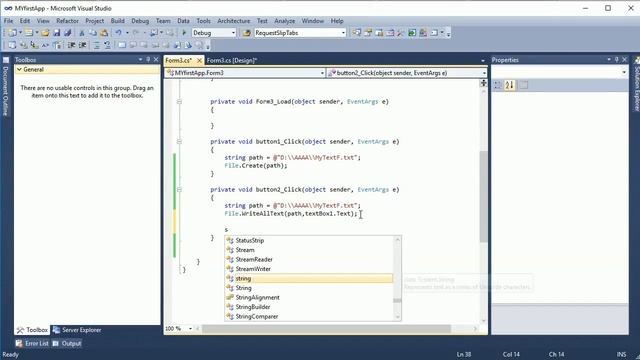Click the Comment Out Selection icon
Image resolution: width=640 pixels, height=360 pixels.
97,45
